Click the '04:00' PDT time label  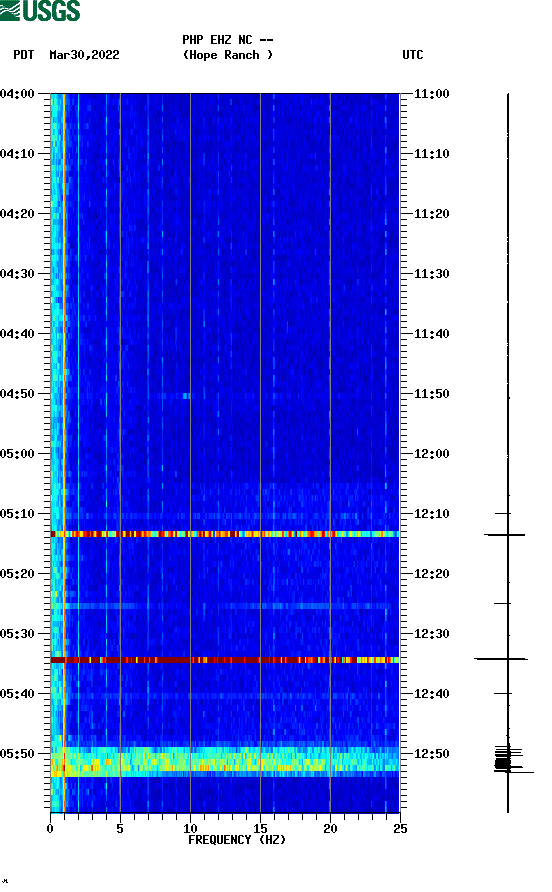point(17,94)
